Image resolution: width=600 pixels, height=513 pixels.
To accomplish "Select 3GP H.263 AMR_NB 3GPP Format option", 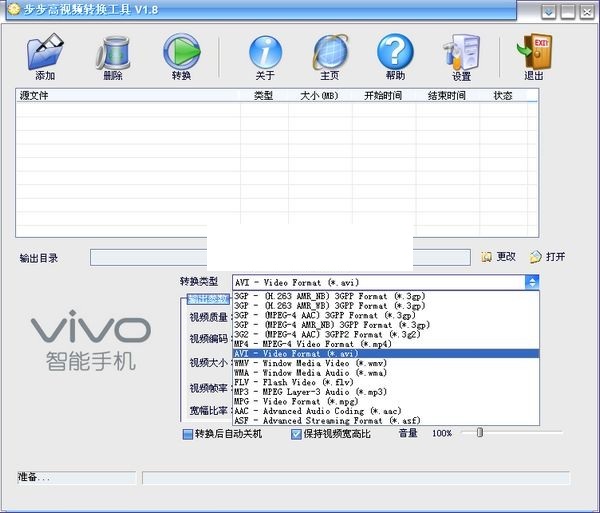I will [x=386, y=296].
